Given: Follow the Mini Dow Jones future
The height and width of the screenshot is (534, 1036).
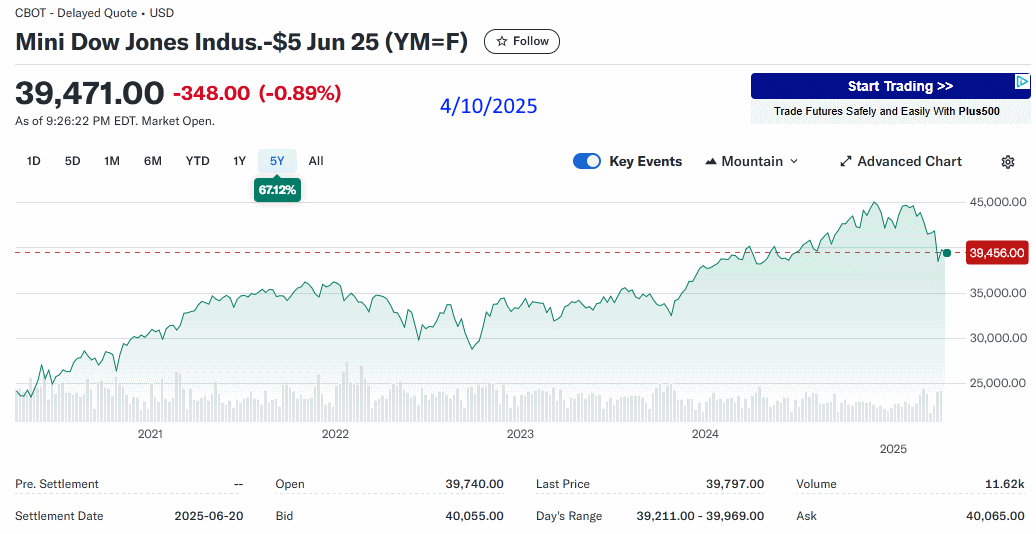Looking at the screenshot, I should pos(522,42).
